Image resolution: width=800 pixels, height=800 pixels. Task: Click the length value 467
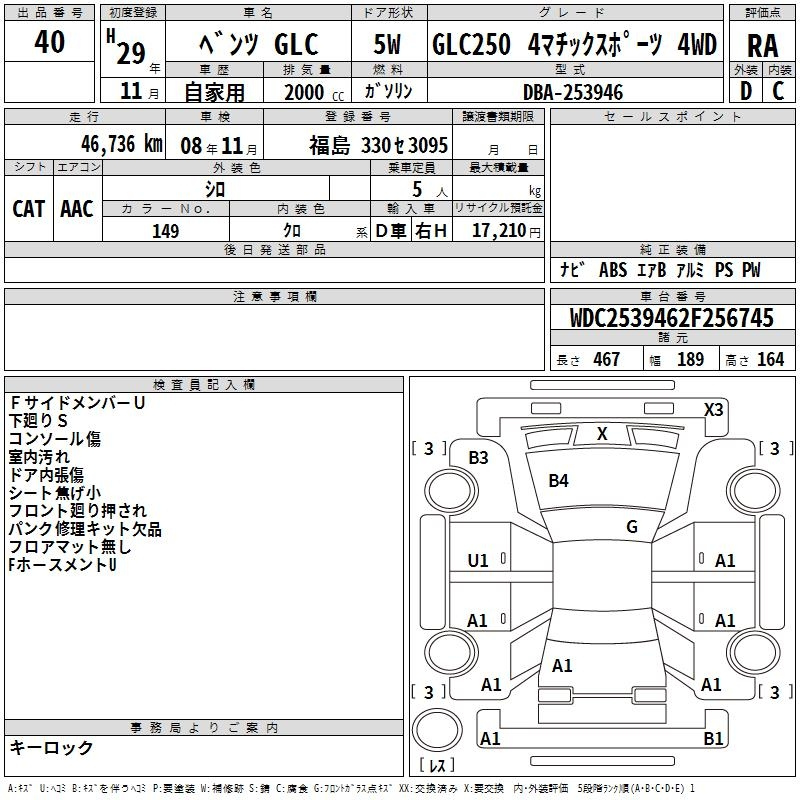click(x=607, y=360)
